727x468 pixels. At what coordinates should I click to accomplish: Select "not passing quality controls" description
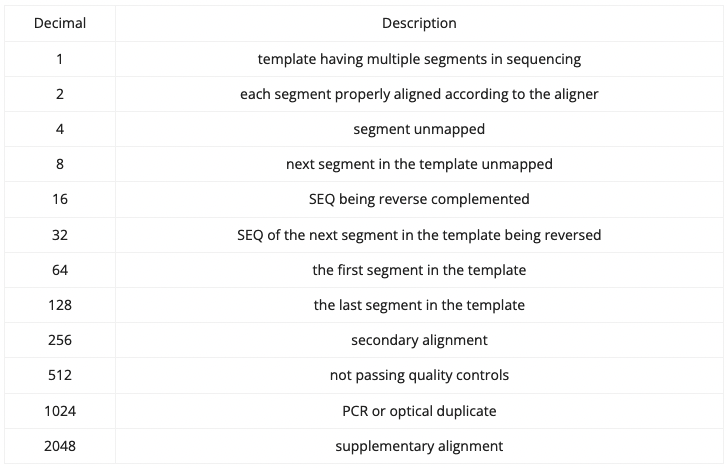click(x=419, y=375)
